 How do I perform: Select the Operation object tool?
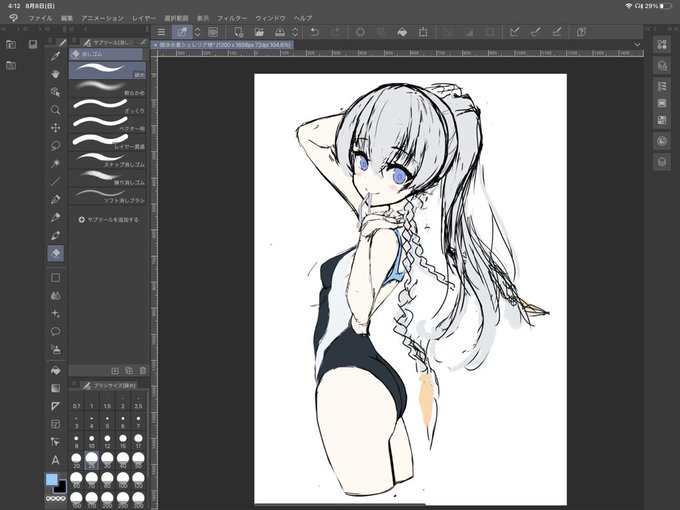coord(56,92)
